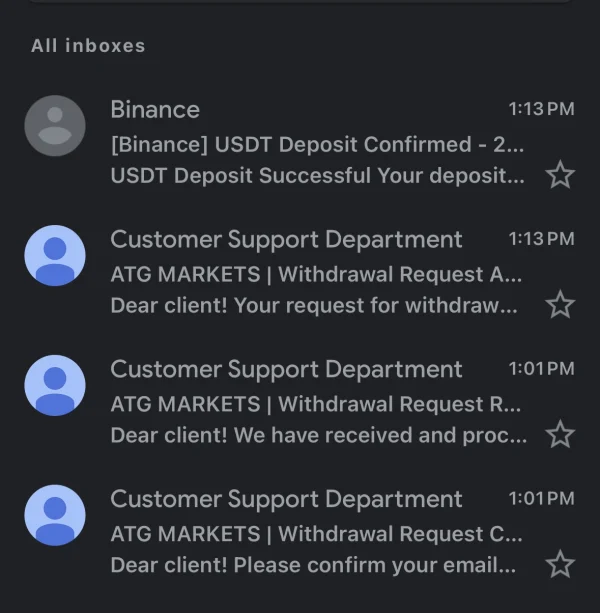The height and width of the screenshot is (613, 600).
Task: Tap the gray Binance sender avatar
Action: click(55, 126)
